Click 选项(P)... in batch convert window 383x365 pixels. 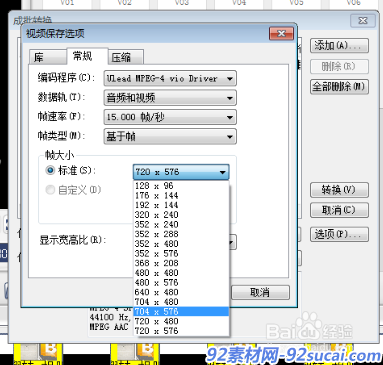click(339, 234)
